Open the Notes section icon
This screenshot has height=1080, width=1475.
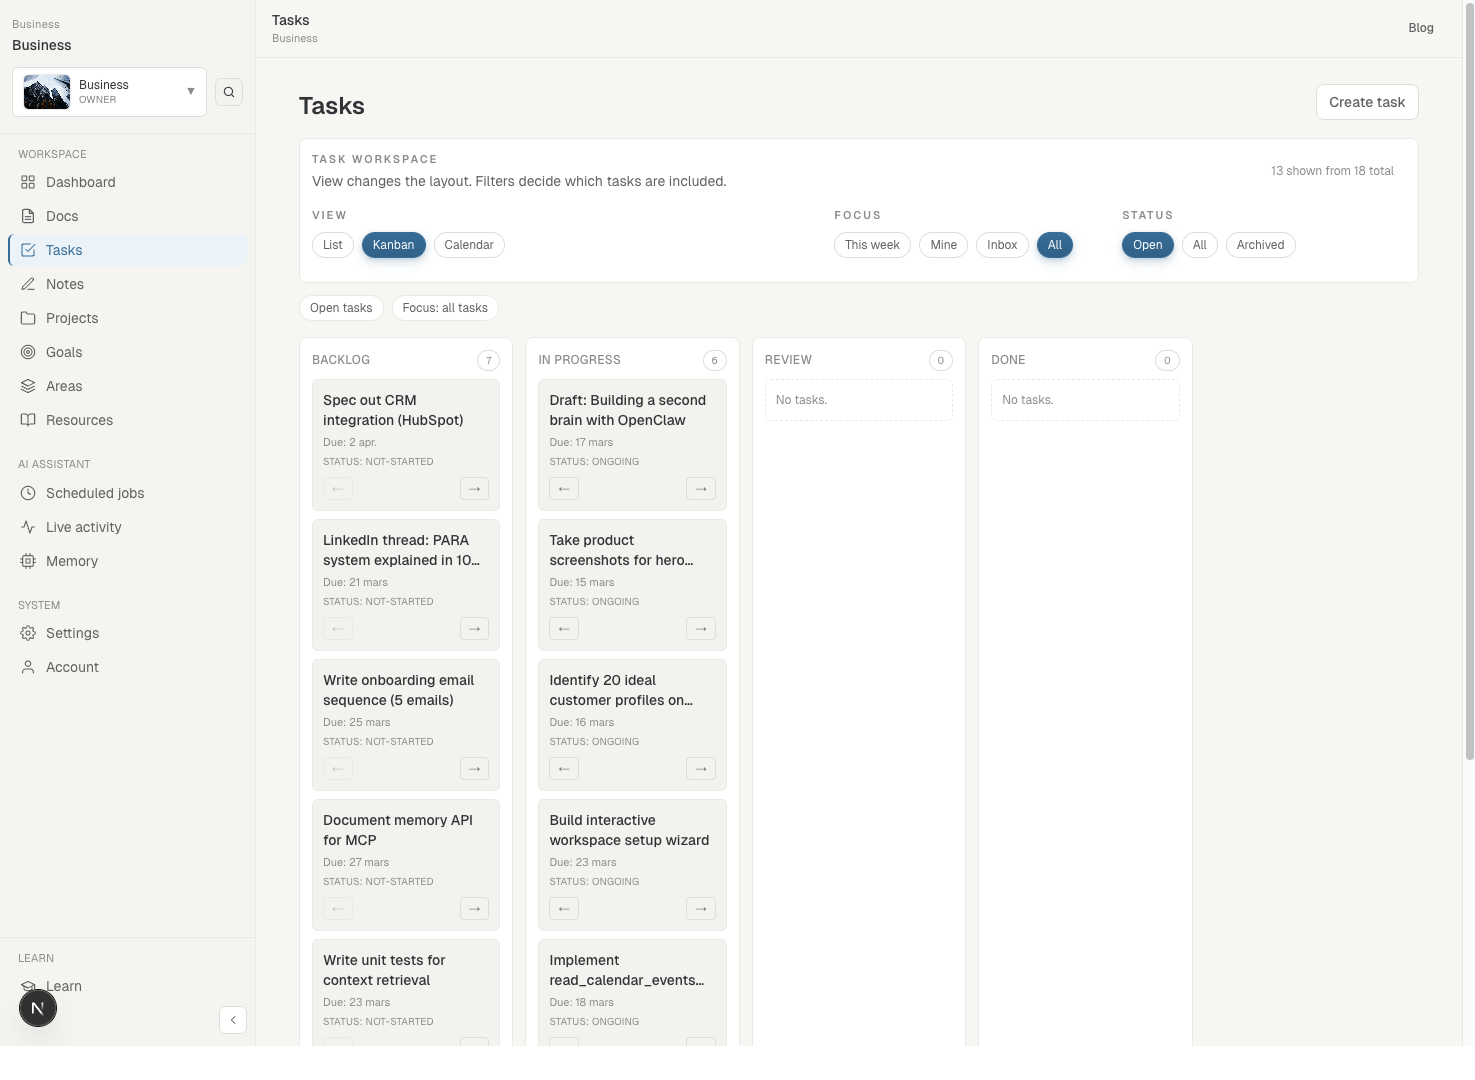click(x=28, y=284)
